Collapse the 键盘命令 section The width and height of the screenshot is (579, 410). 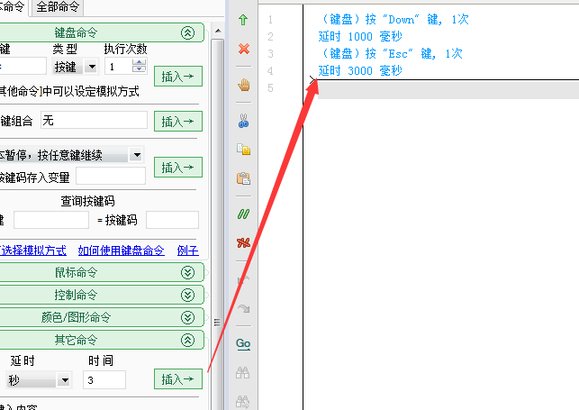click(188, 33)
